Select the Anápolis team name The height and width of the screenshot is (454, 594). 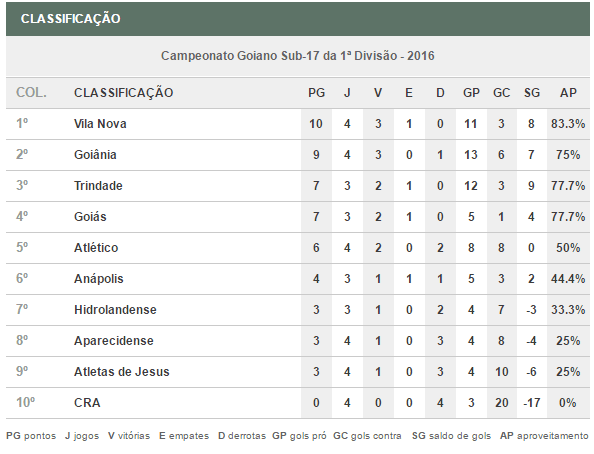pos(99,279)
